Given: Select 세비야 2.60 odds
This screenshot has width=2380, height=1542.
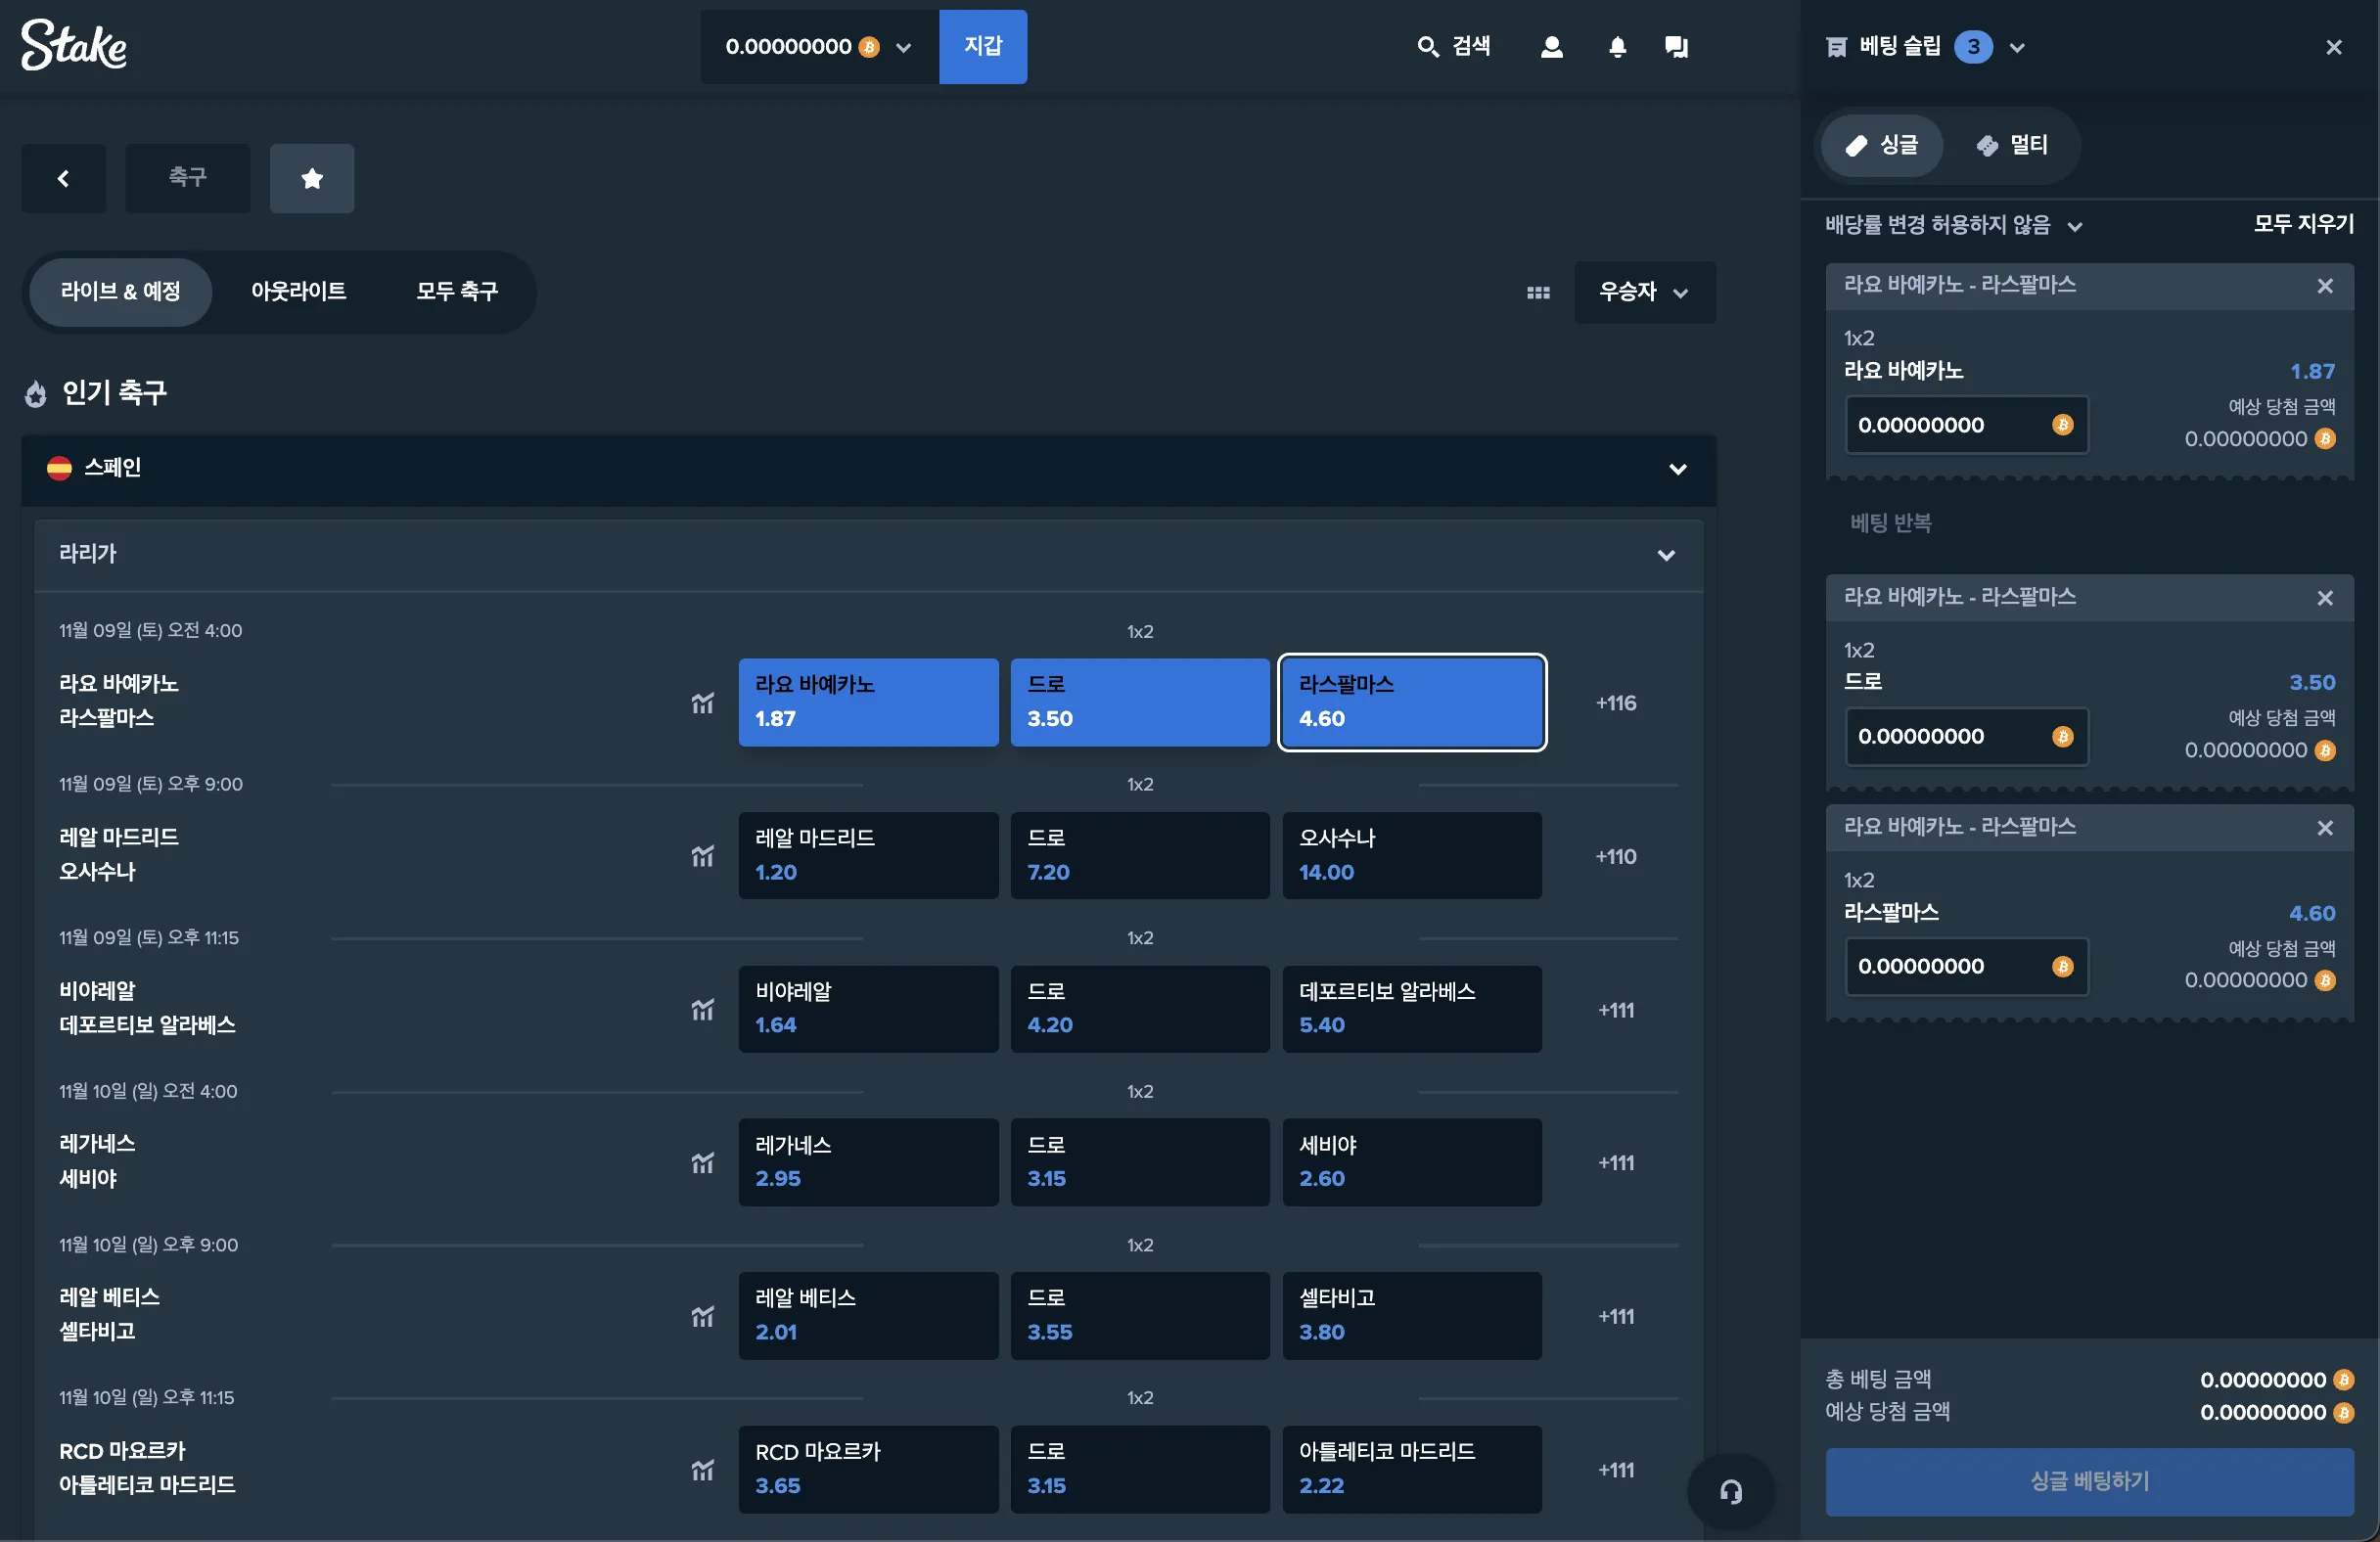Looking at the screenshot, I should pyautogui.click(x=1412, y=1162).
